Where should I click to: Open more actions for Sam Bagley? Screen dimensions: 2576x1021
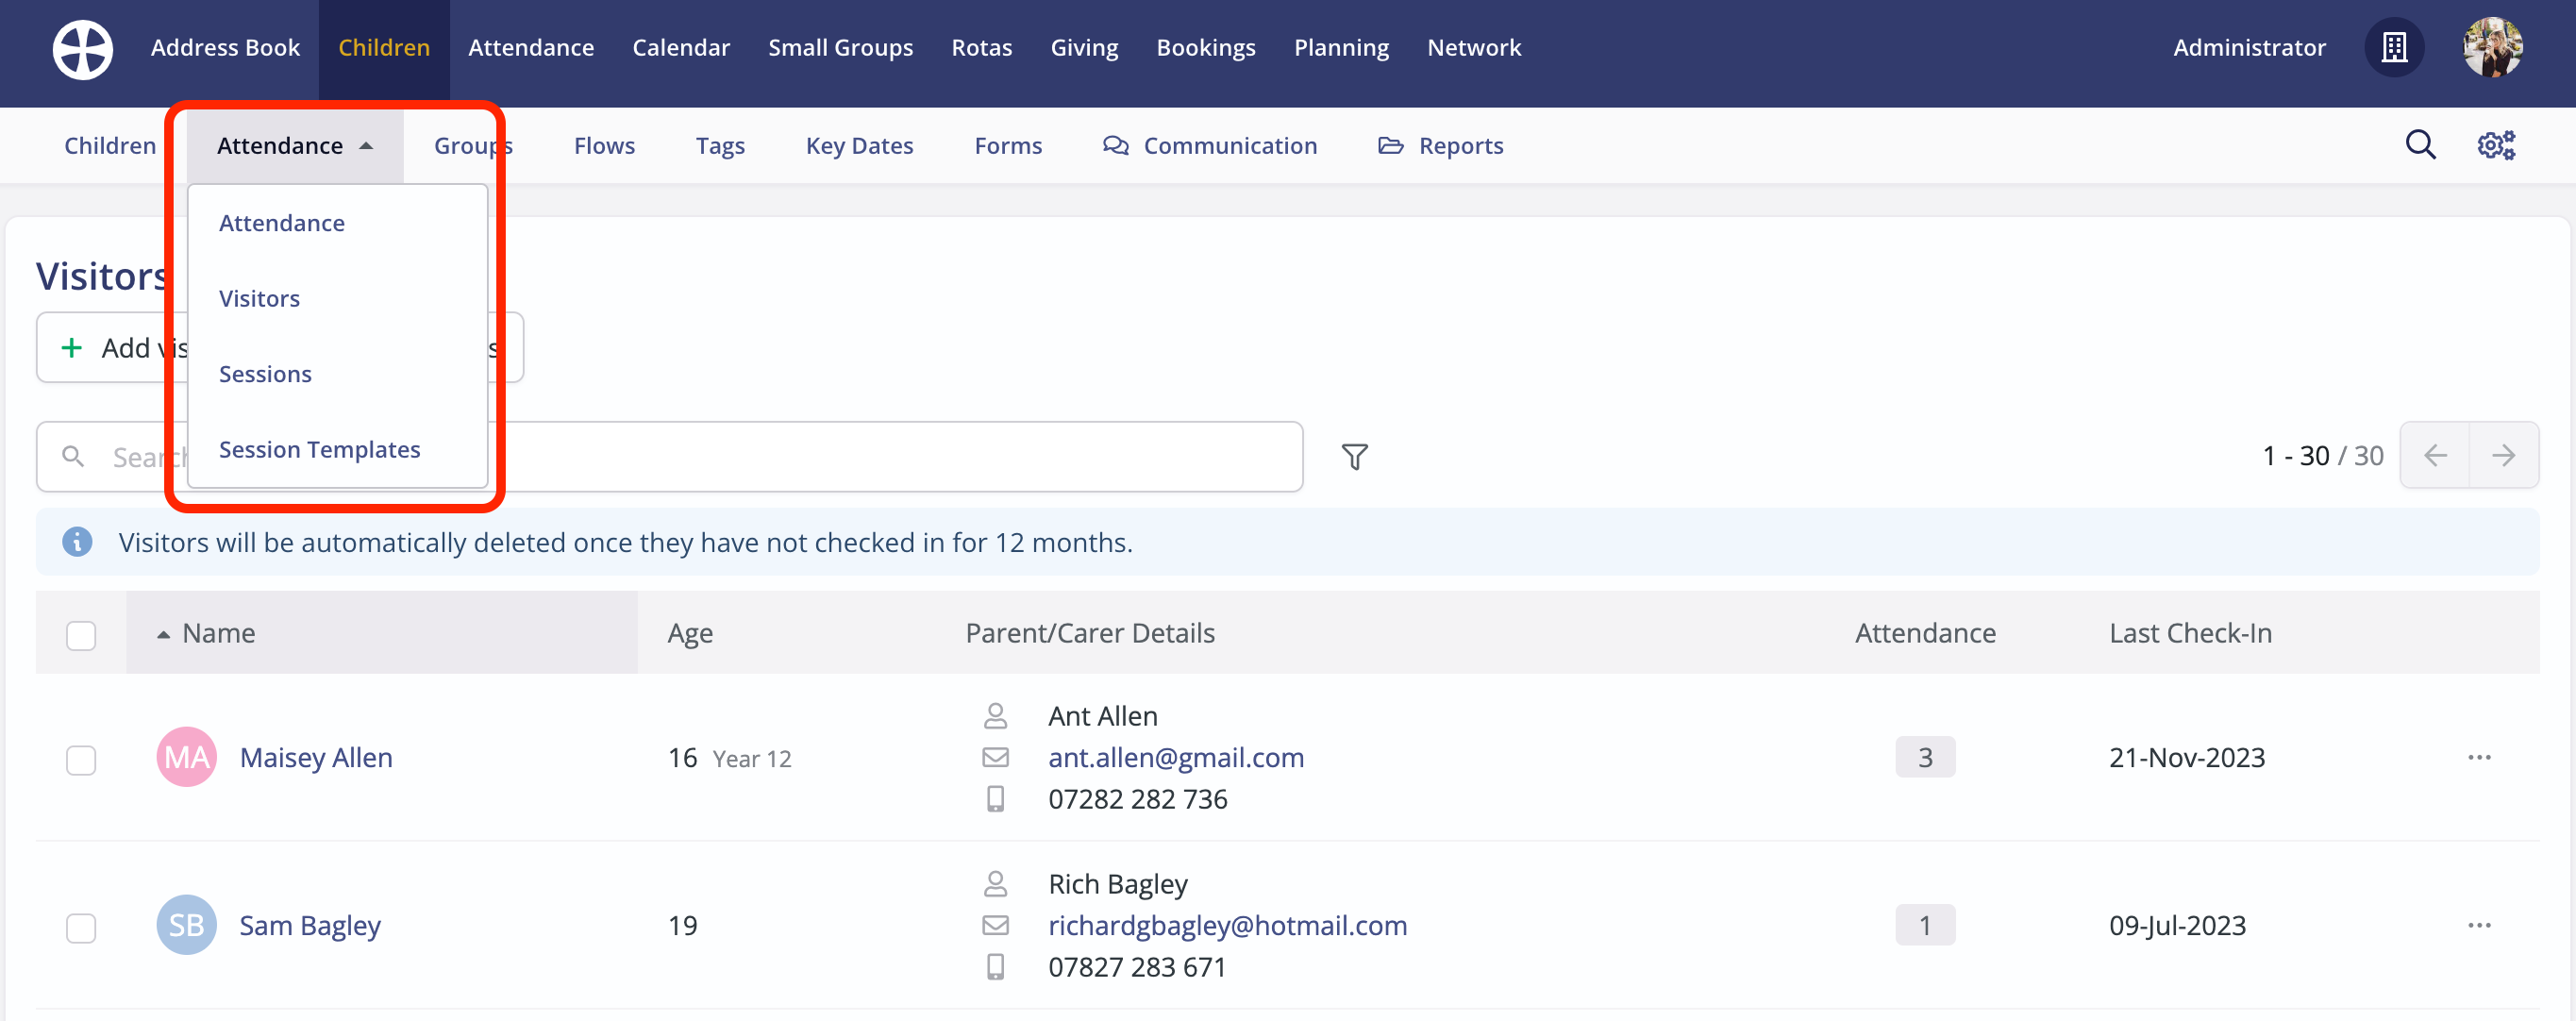coord(2479,926)
